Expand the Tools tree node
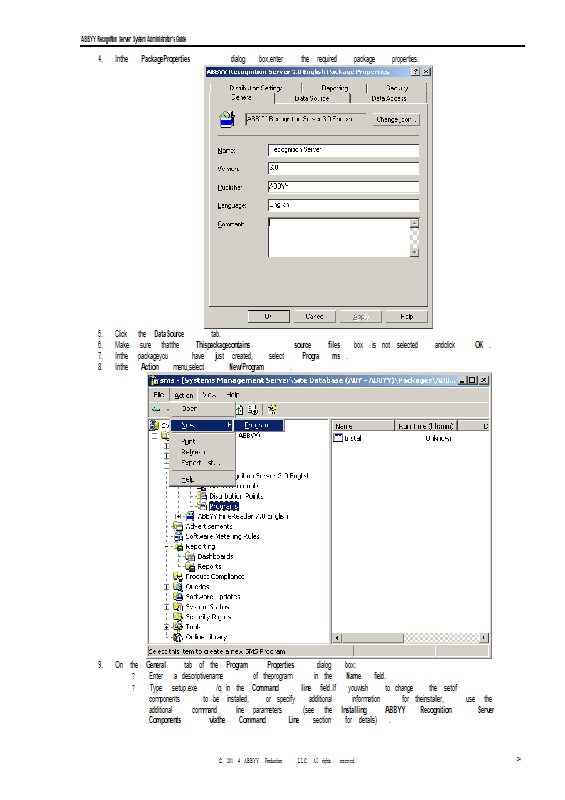Image resolution: width=565 pixels, height=800 pixels. pos(166,627)
